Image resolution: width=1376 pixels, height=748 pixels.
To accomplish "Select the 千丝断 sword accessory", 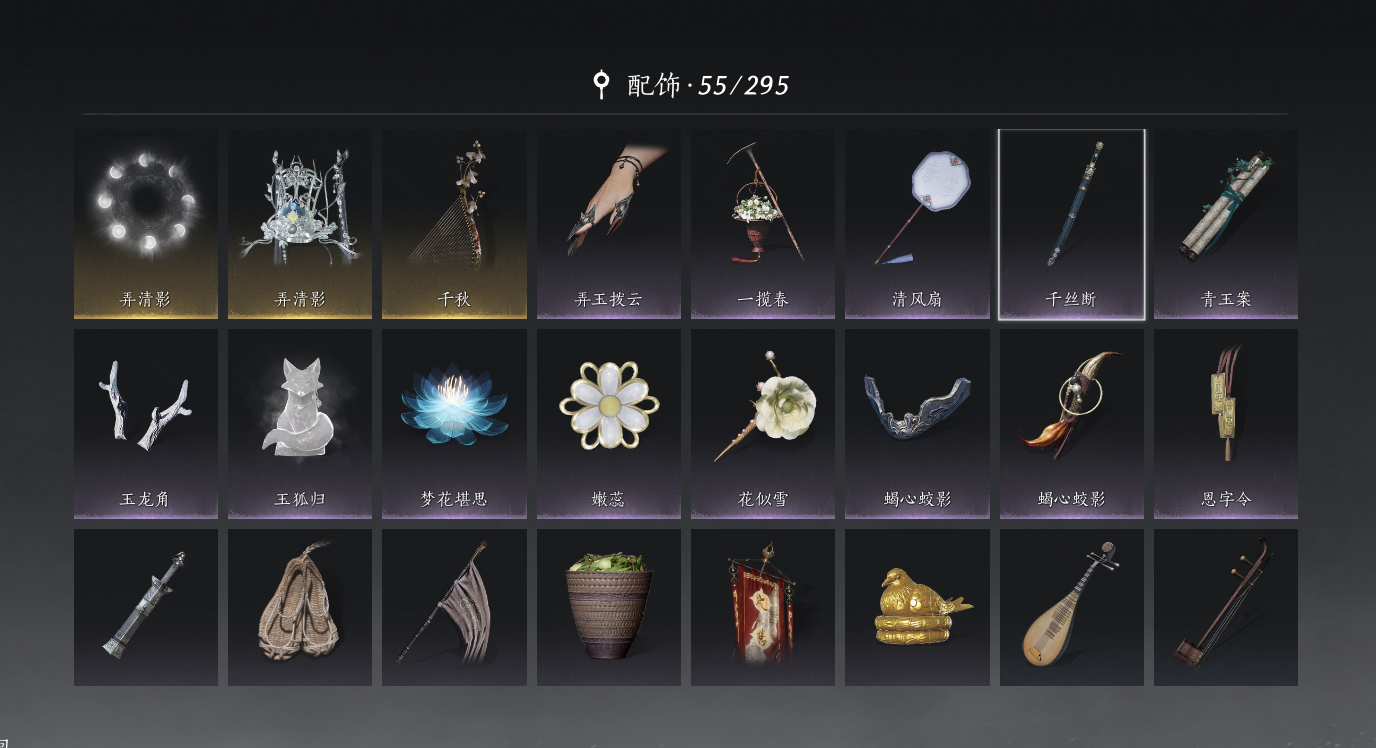I will [1072, 224].
